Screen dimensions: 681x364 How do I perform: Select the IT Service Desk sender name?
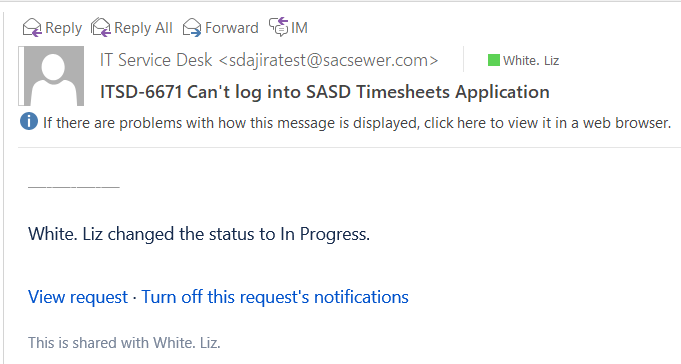pos(156,60)
